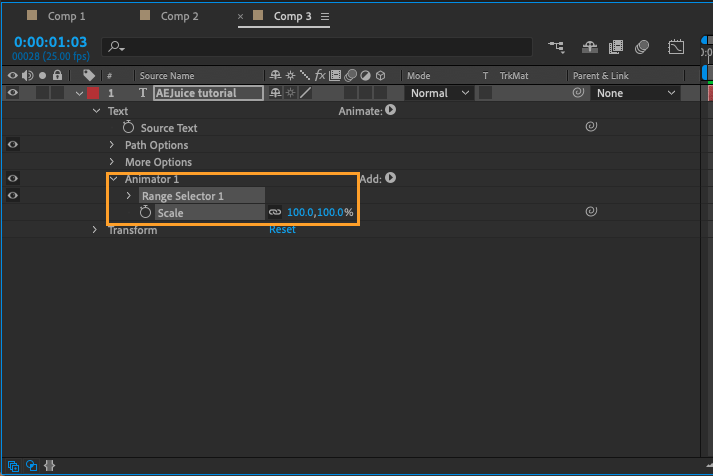Viewport: 713px width, 476px height.
Task: Toggle hide shy layers button in toolbar
Action: pos(590,47)
